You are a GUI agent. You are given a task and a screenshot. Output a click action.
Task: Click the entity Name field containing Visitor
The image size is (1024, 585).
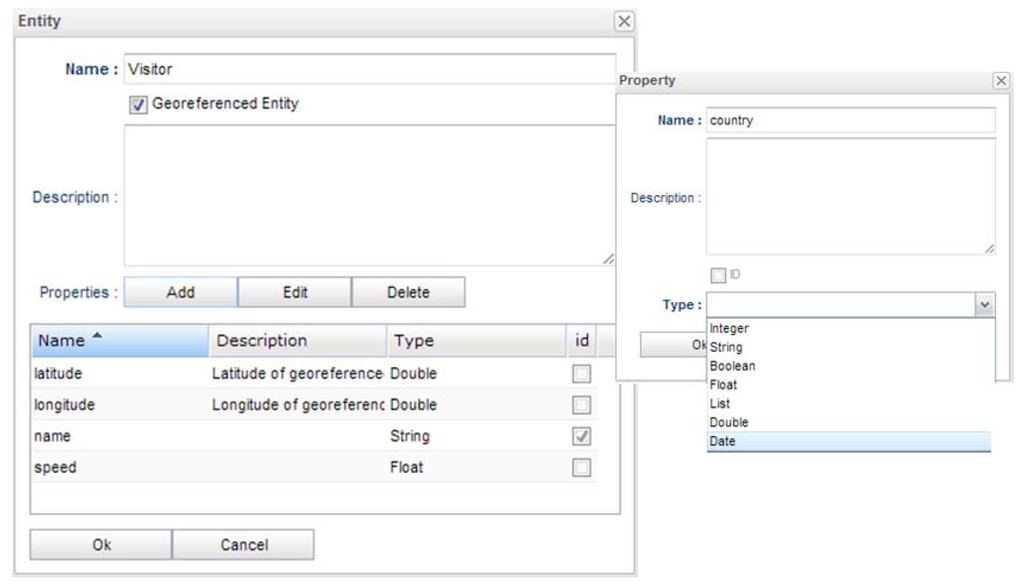tap(369, 70)
